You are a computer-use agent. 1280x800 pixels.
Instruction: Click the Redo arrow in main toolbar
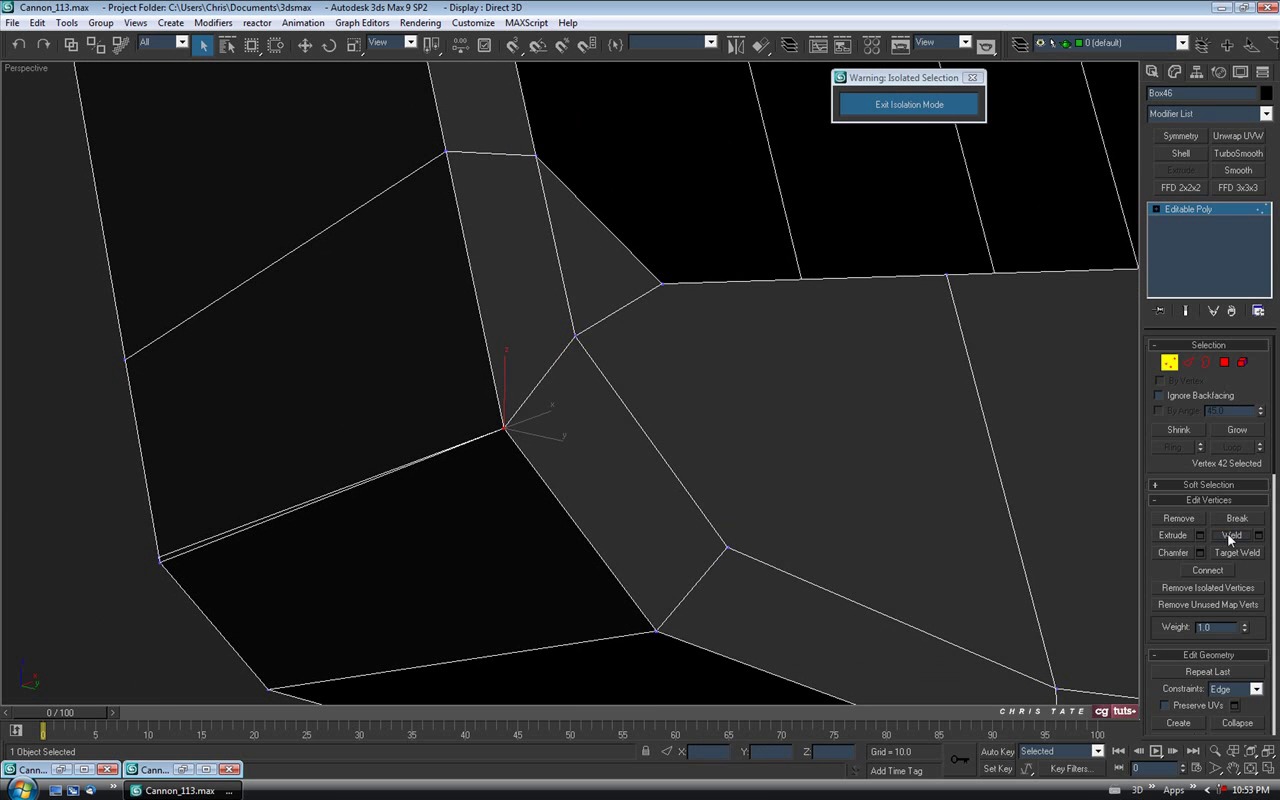pos(43,45)
